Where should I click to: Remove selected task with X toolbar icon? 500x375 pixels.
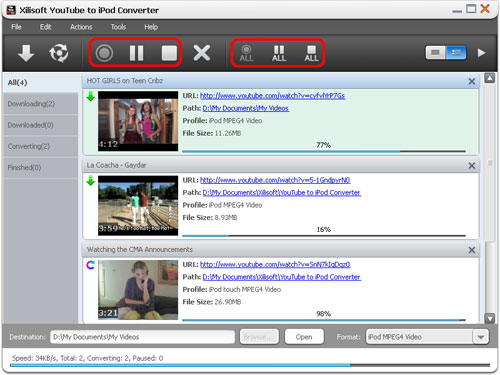tap(202, 53)
